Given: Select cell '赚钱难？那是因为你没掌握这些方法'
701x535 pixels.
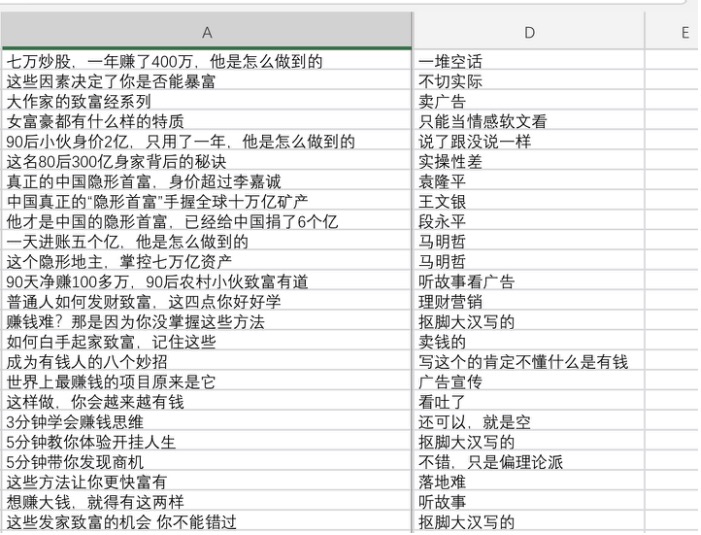Looking at the screenshot, I should pos(207,321).
